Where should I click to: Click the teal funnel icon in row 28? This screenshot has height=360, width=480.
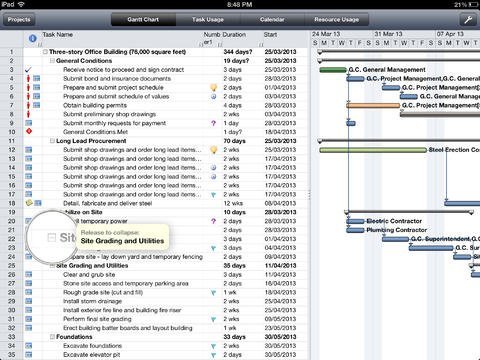point(214,293)
